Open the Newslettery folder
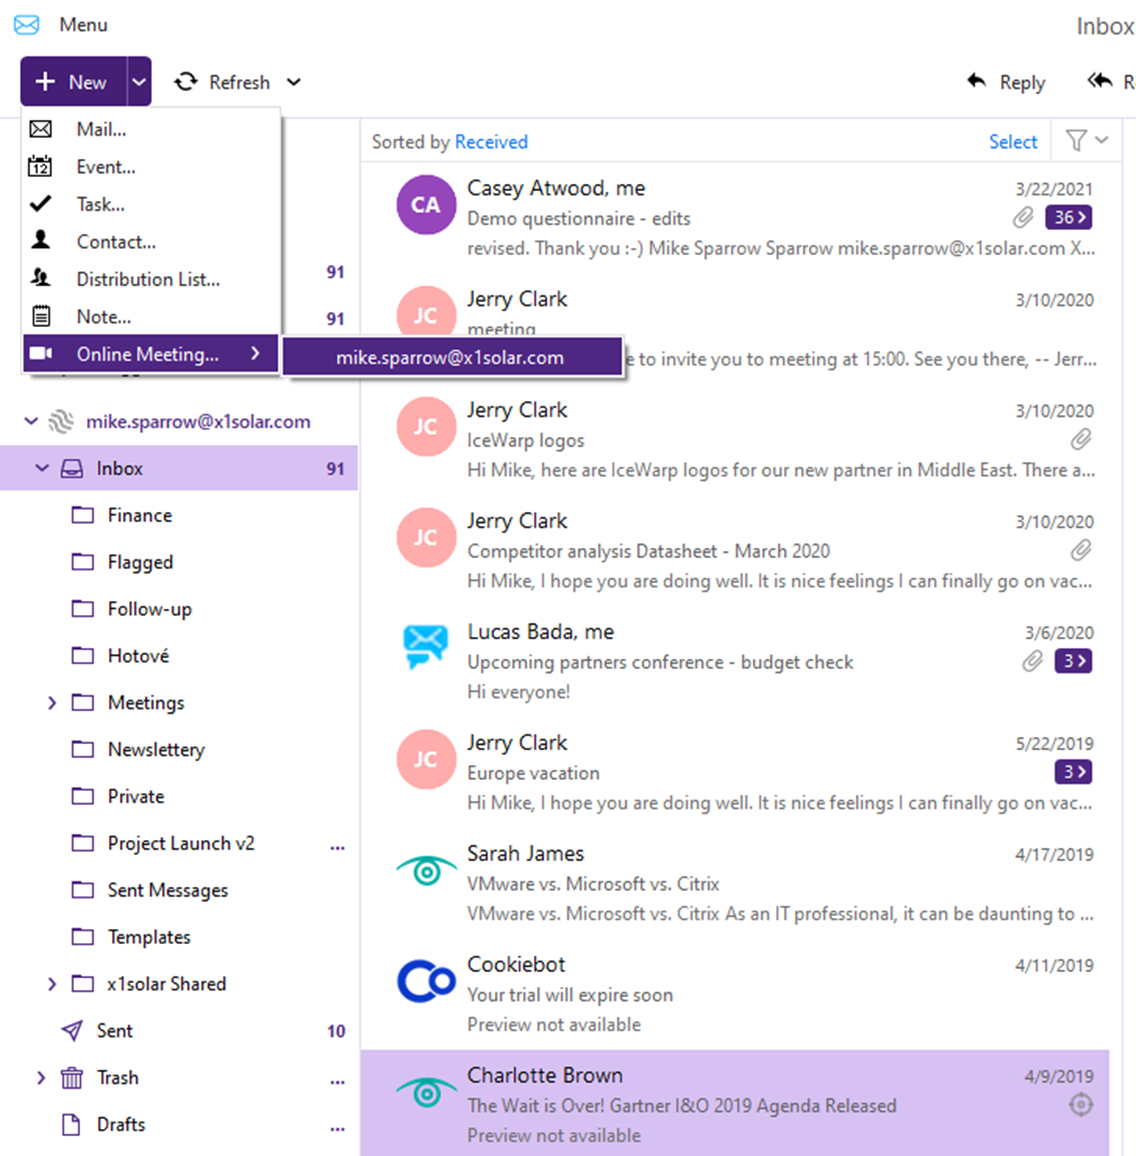The height and width of the screenshot is (1156, 1136). pos(156,750)
